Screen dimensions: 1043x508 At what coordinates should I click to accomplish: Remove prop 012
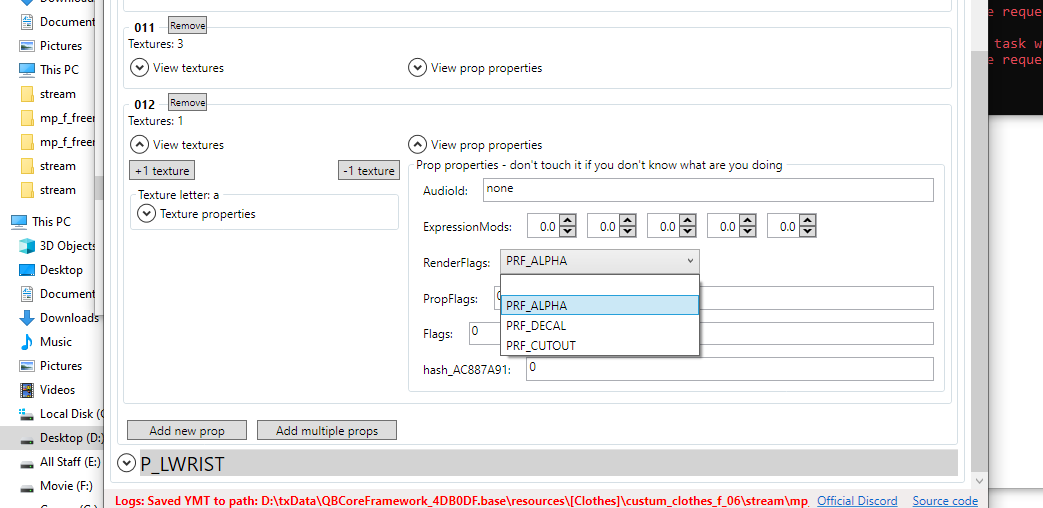[x=187, y=103]
